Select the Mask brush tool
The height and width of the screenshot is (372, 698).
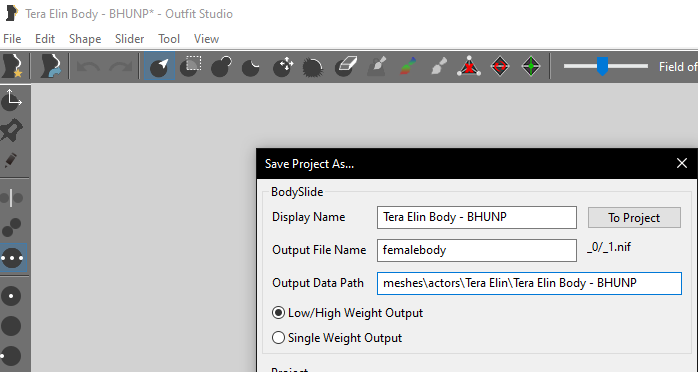191,66
